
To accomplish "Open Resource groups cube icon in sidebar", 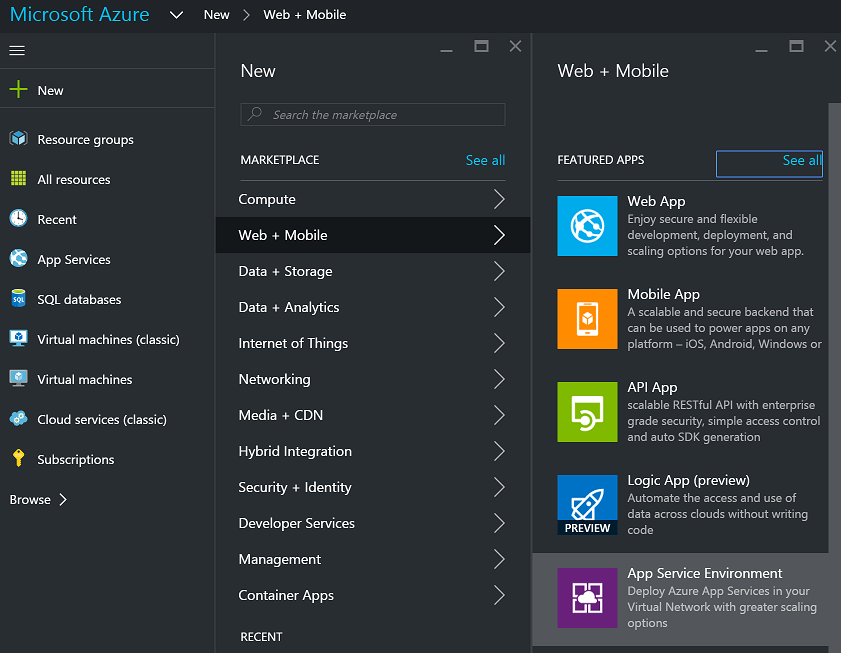I will [x=18, y=139].
